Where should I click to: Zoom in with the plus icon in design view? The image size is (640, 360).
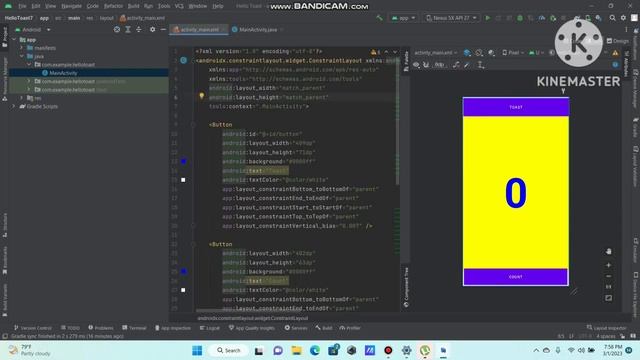(608, 265)
